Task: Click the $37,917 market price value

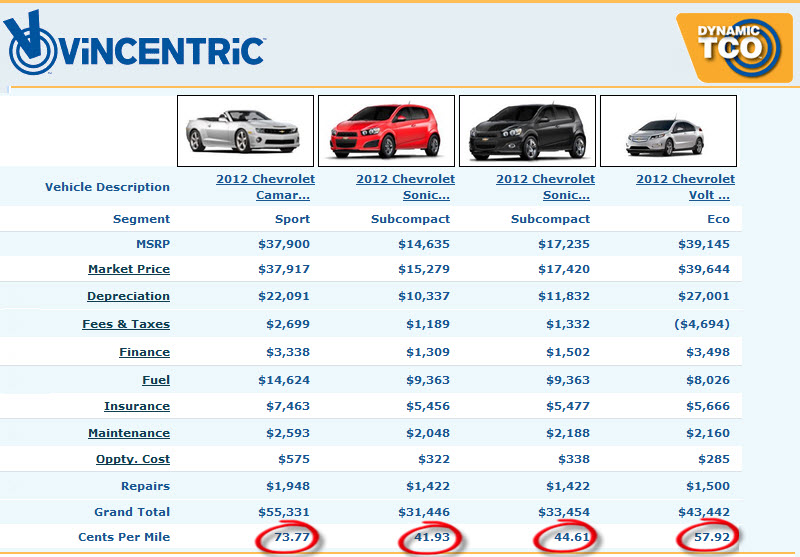Action: pos(284,269)
